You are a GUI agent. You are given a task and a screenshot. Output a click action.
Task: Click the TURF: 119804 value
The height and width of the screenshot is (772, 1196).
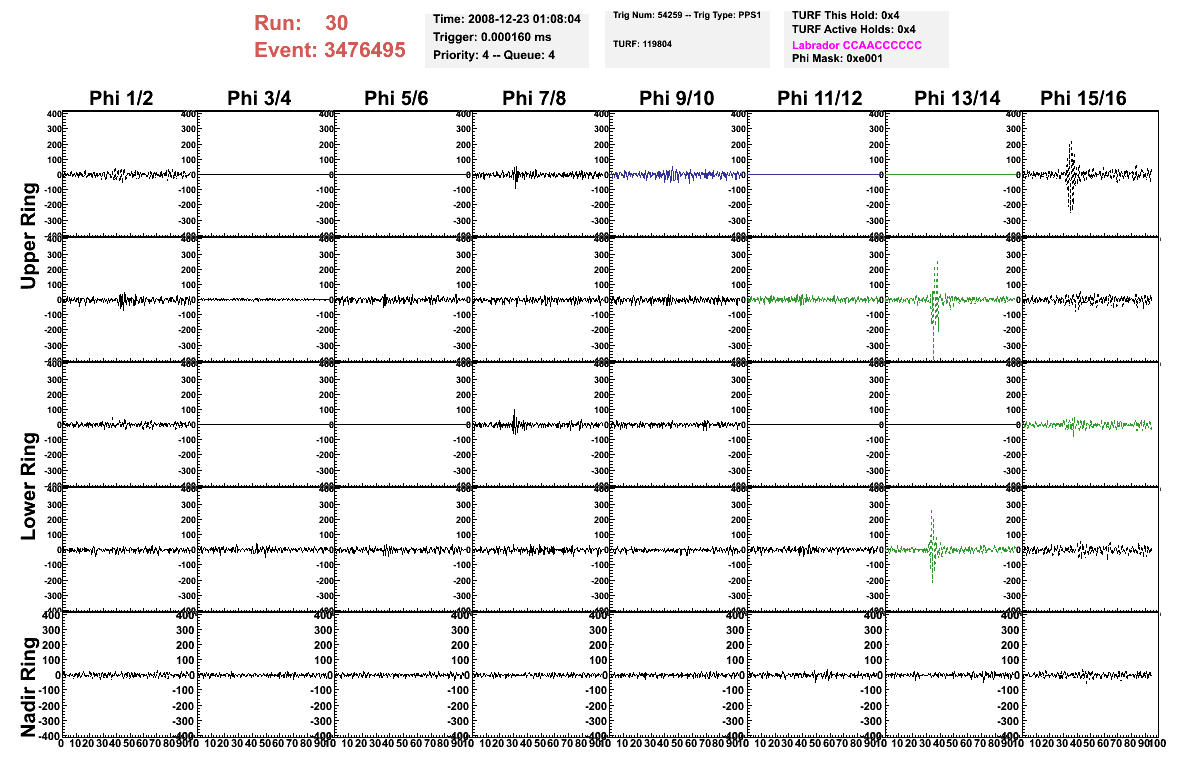[642, 44]
